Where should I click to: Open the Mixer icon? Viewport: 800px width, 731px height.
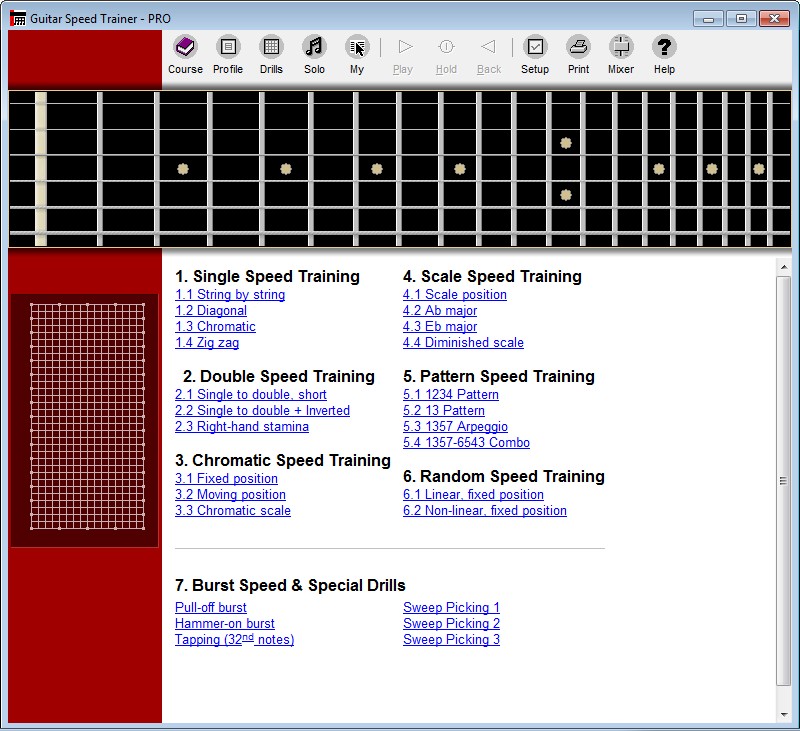click(621, 47)
